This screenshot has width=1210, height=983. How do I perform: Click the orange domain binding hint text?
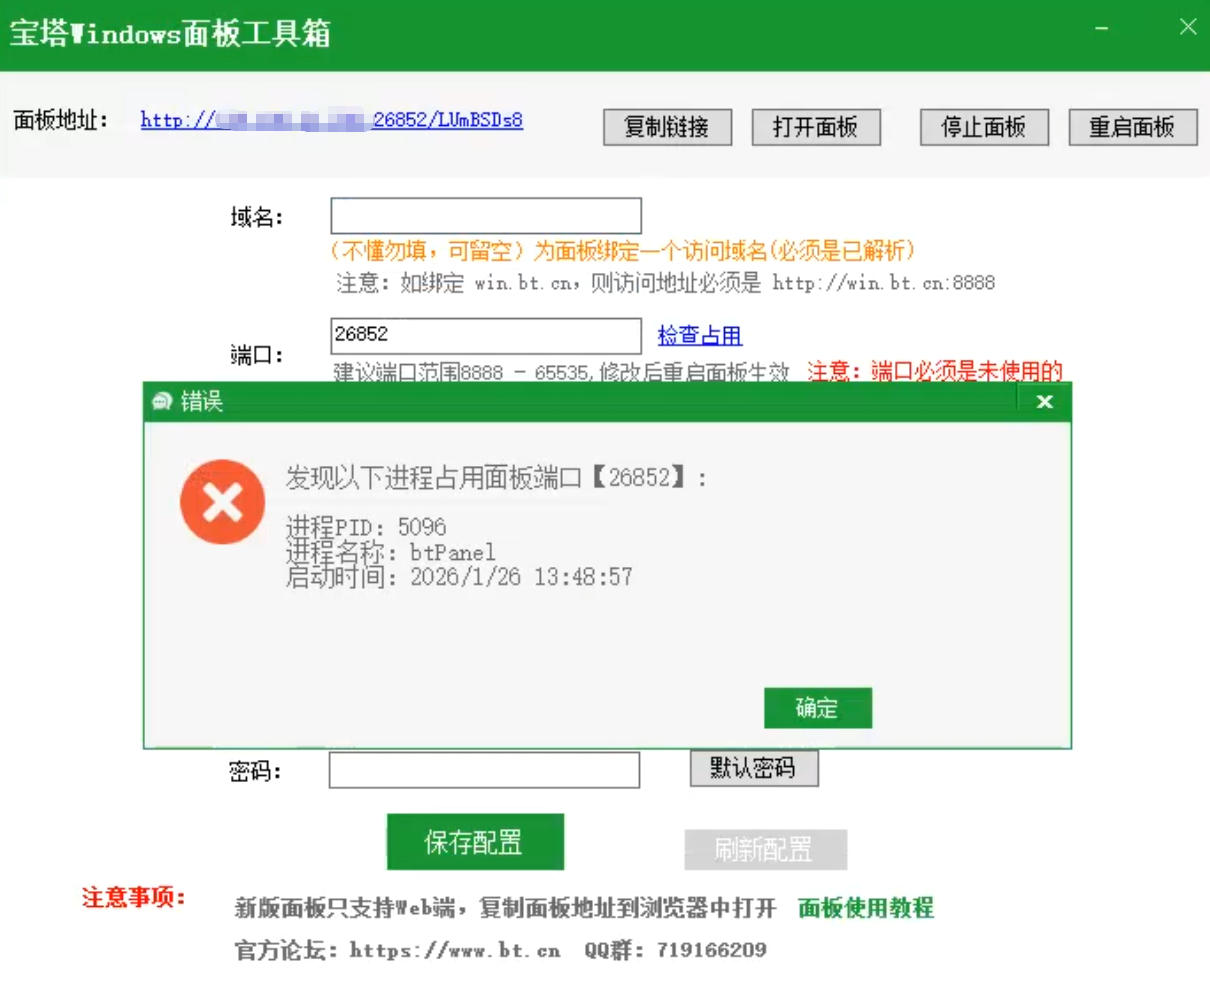(622, 250)
